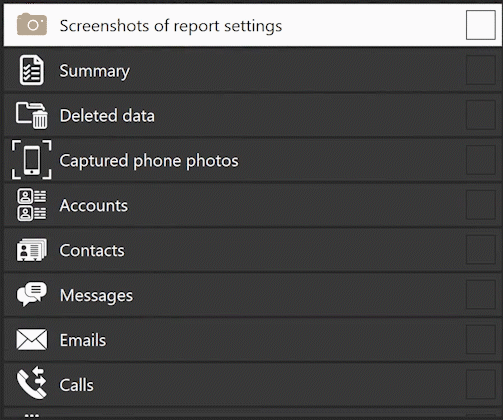Select the Emails list row label

point(83,340)
